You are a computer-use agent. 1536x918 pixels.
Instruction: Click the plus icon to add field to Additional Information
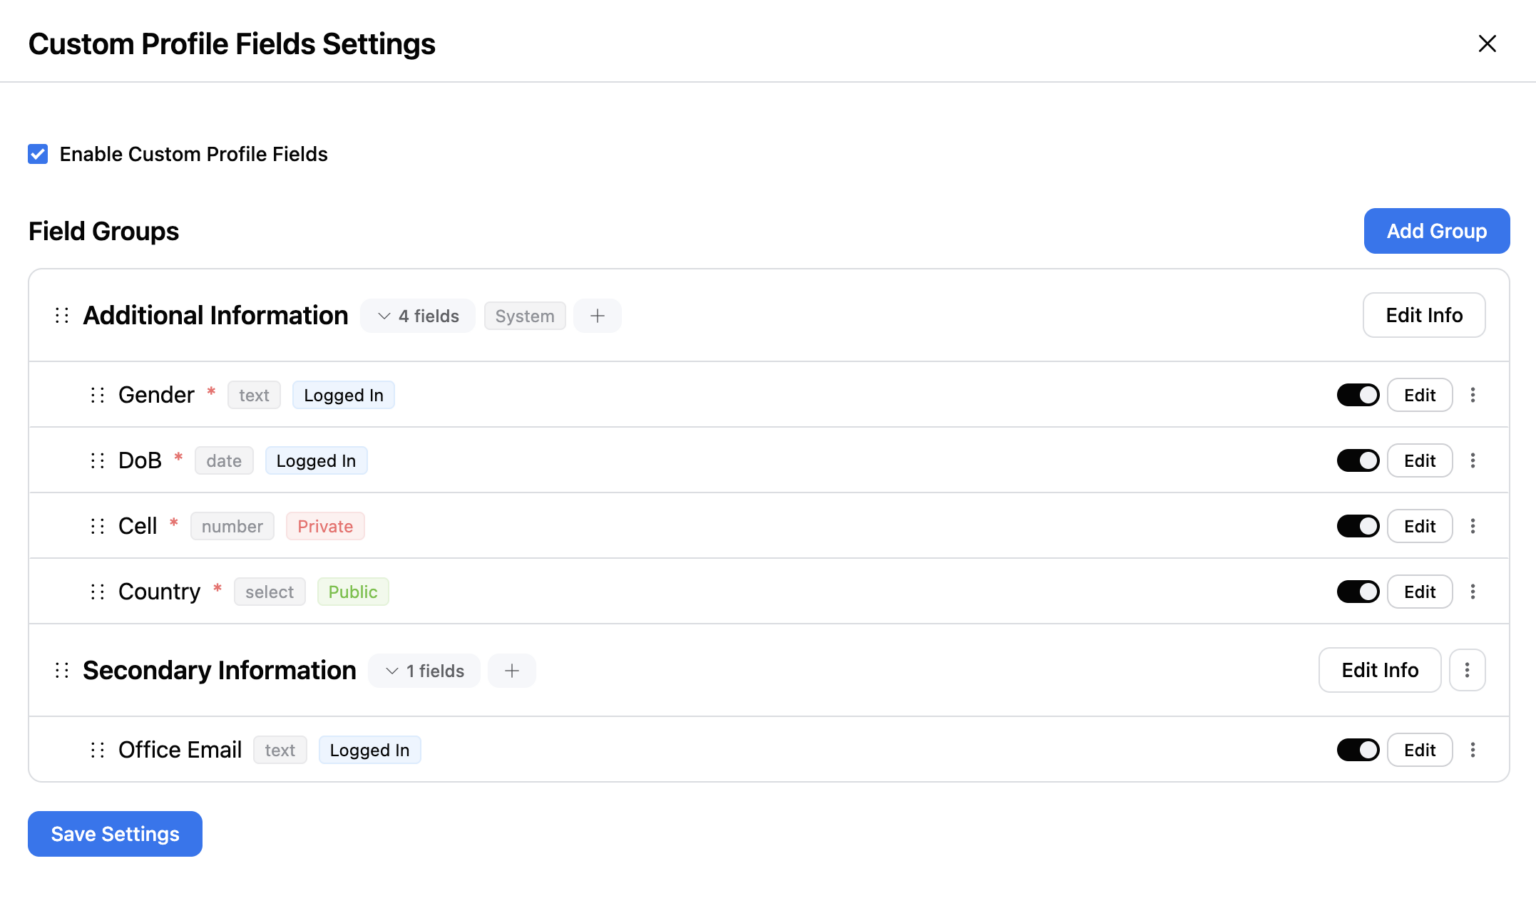tap(597, 315)
